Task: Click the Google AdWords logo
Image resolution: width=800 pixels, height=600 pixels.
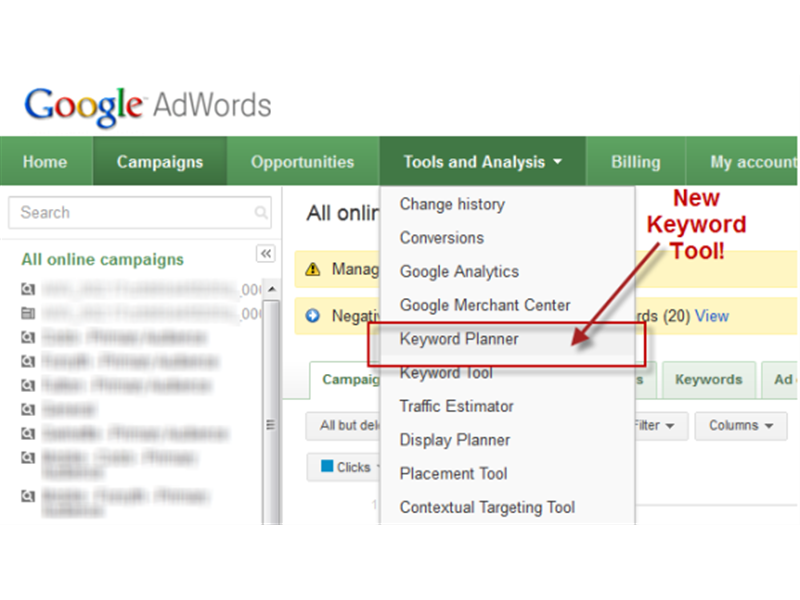Action: [x=147, y=106]
